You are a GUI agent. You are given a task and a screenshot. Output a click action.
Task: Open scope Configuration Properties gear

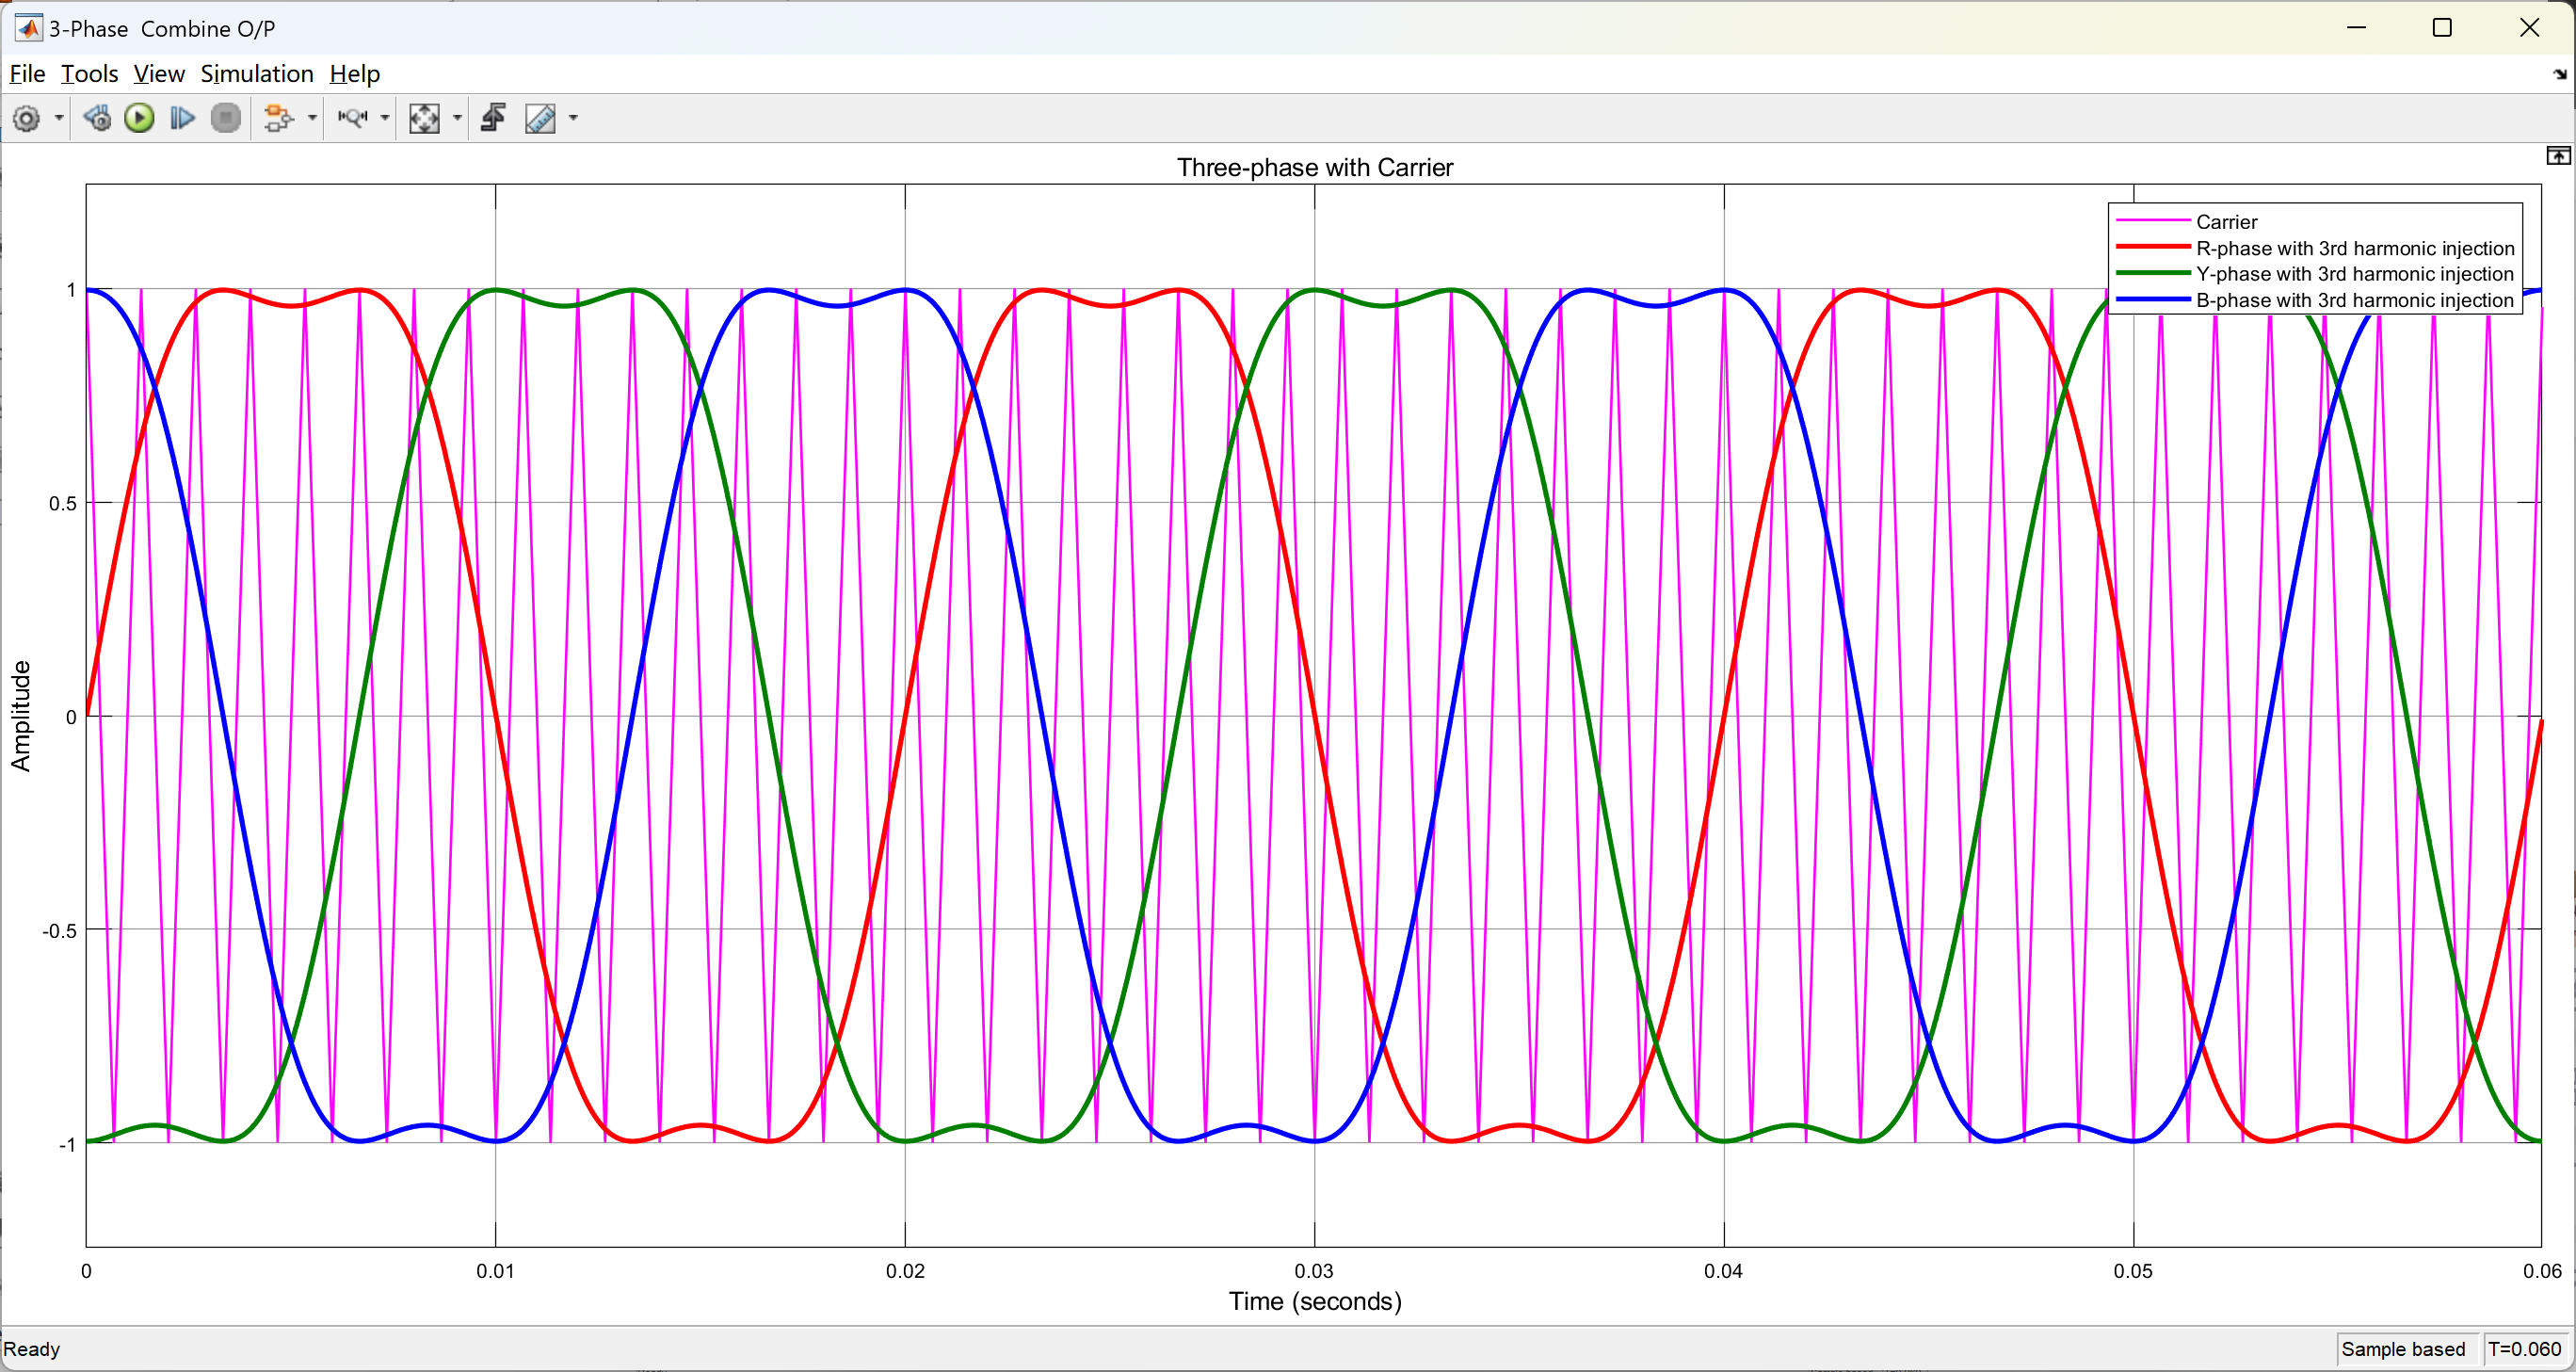tap(27, 119)
